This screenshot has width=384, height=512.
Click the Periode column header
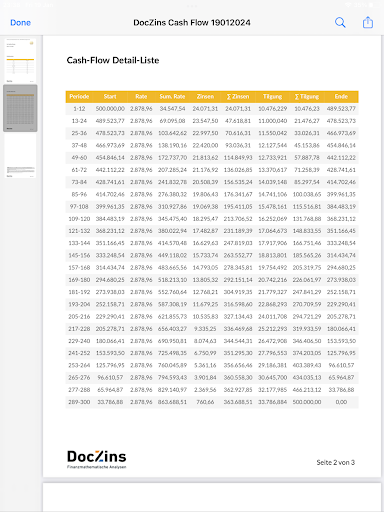pos(79,97)
